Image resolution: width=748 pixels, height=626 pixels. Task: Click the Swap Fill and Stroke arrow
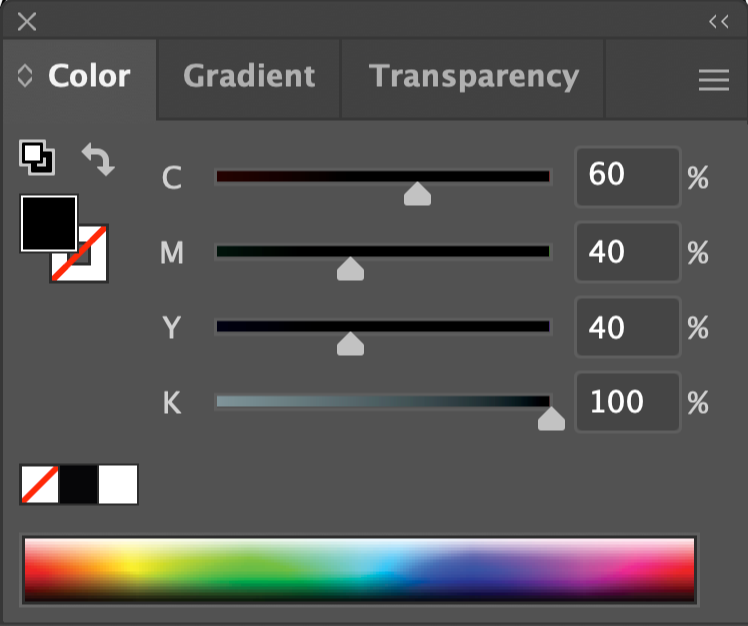coord(98,159)
